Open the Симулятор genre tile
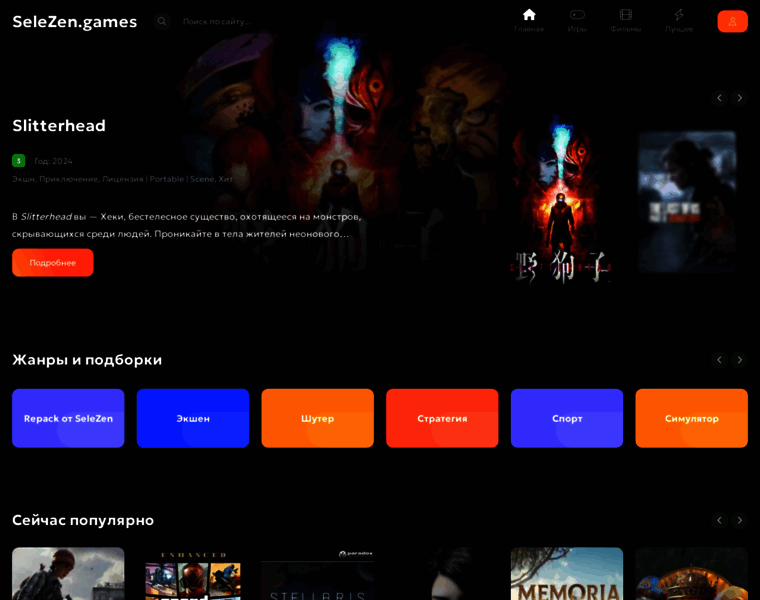This screenshot has width=760, height=600. coord(692,418)
